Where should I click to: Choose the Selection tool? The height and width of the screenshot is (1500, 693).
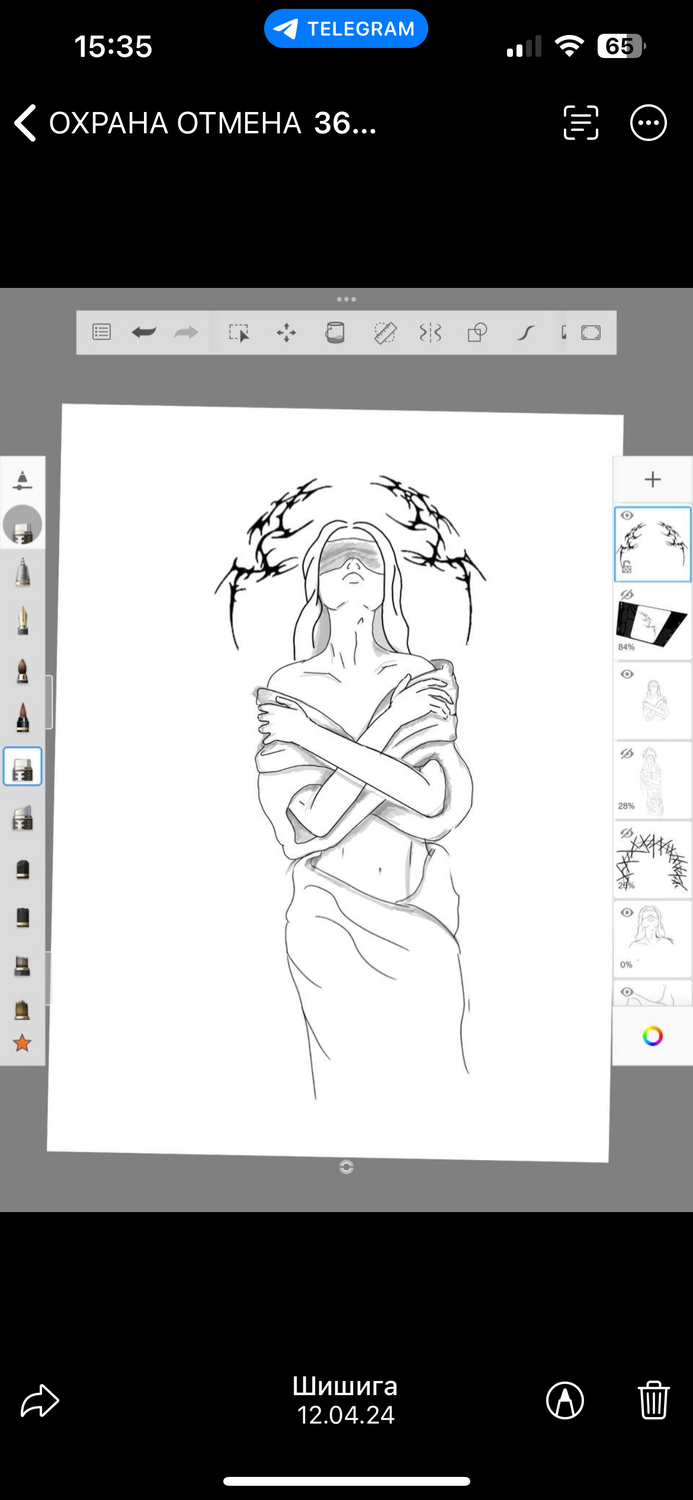238,333
